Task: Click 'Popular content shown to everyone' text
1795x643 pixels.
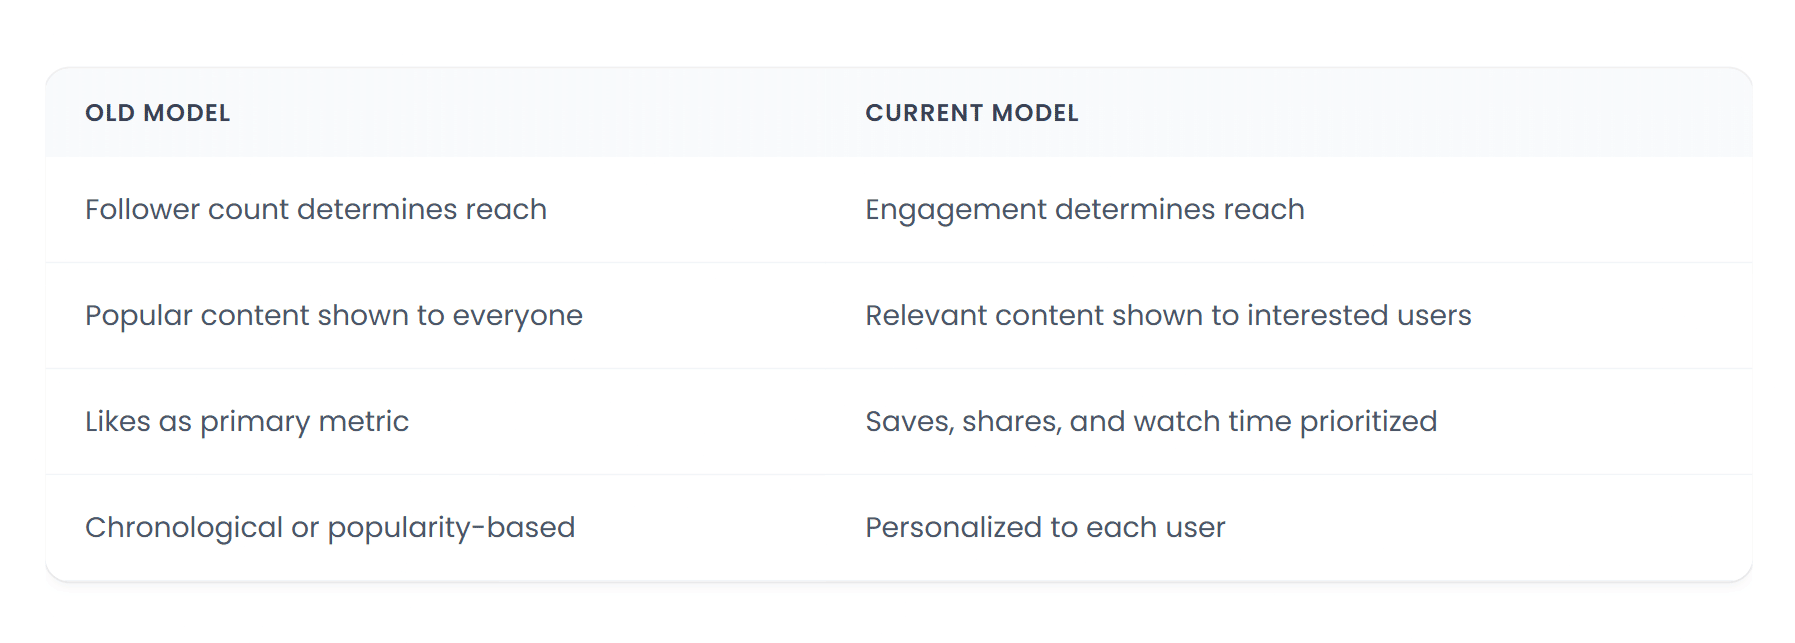Action: [x=333, y=315]
